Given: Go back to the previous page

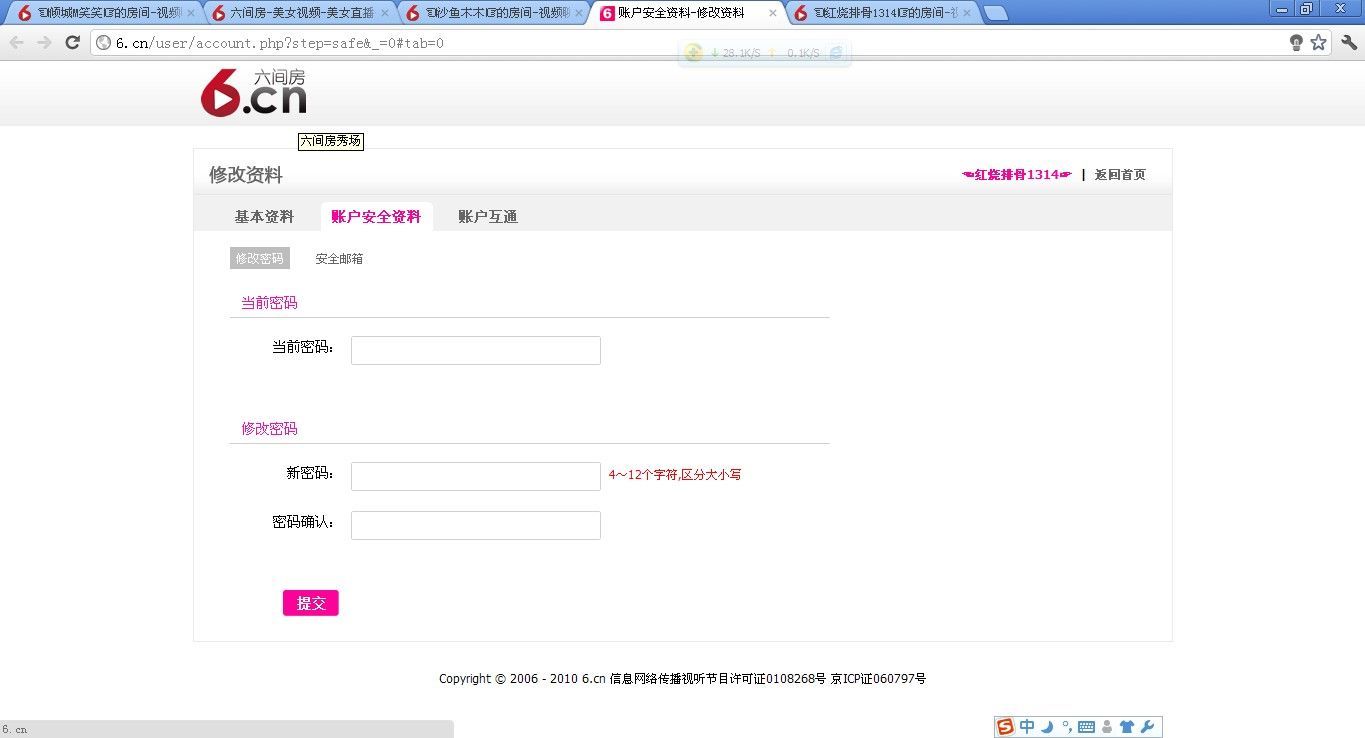Looking at the screenshot, I should 17,42.
